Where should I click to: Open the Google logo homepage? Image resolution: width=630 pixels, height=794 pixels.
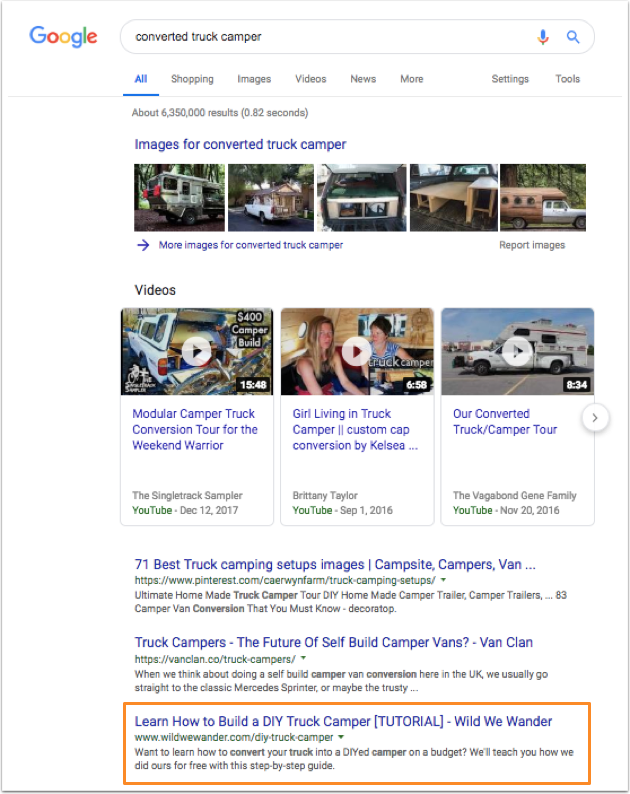pyautogui.click(x=63, y=37)
